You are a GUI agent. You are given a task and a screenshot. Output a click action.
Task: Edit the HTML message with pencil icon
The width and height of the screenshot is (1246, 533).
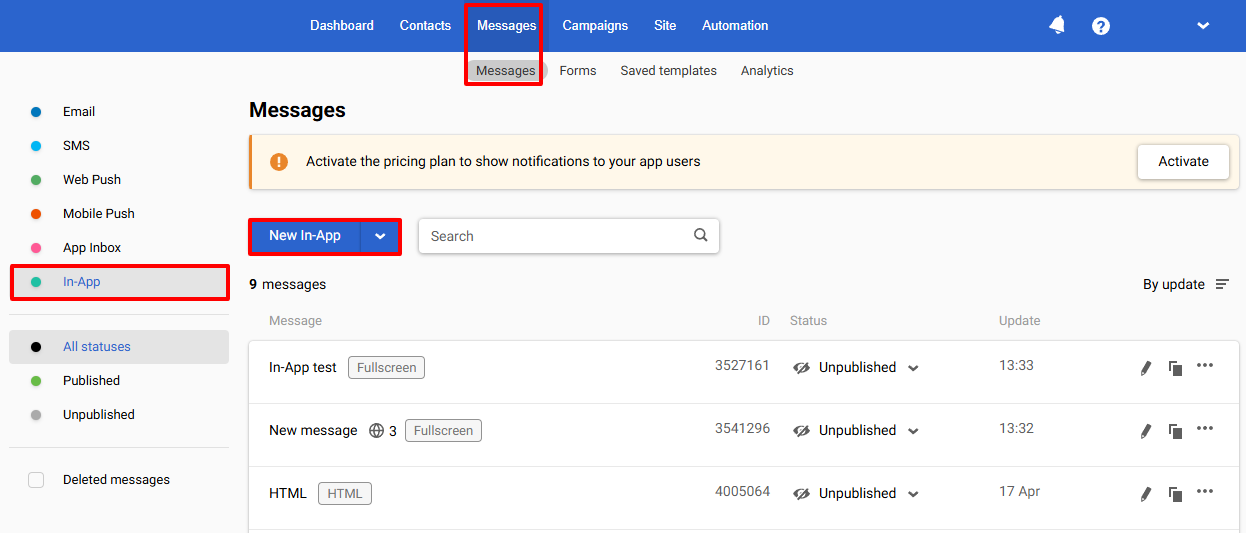tap(1146, 495)
